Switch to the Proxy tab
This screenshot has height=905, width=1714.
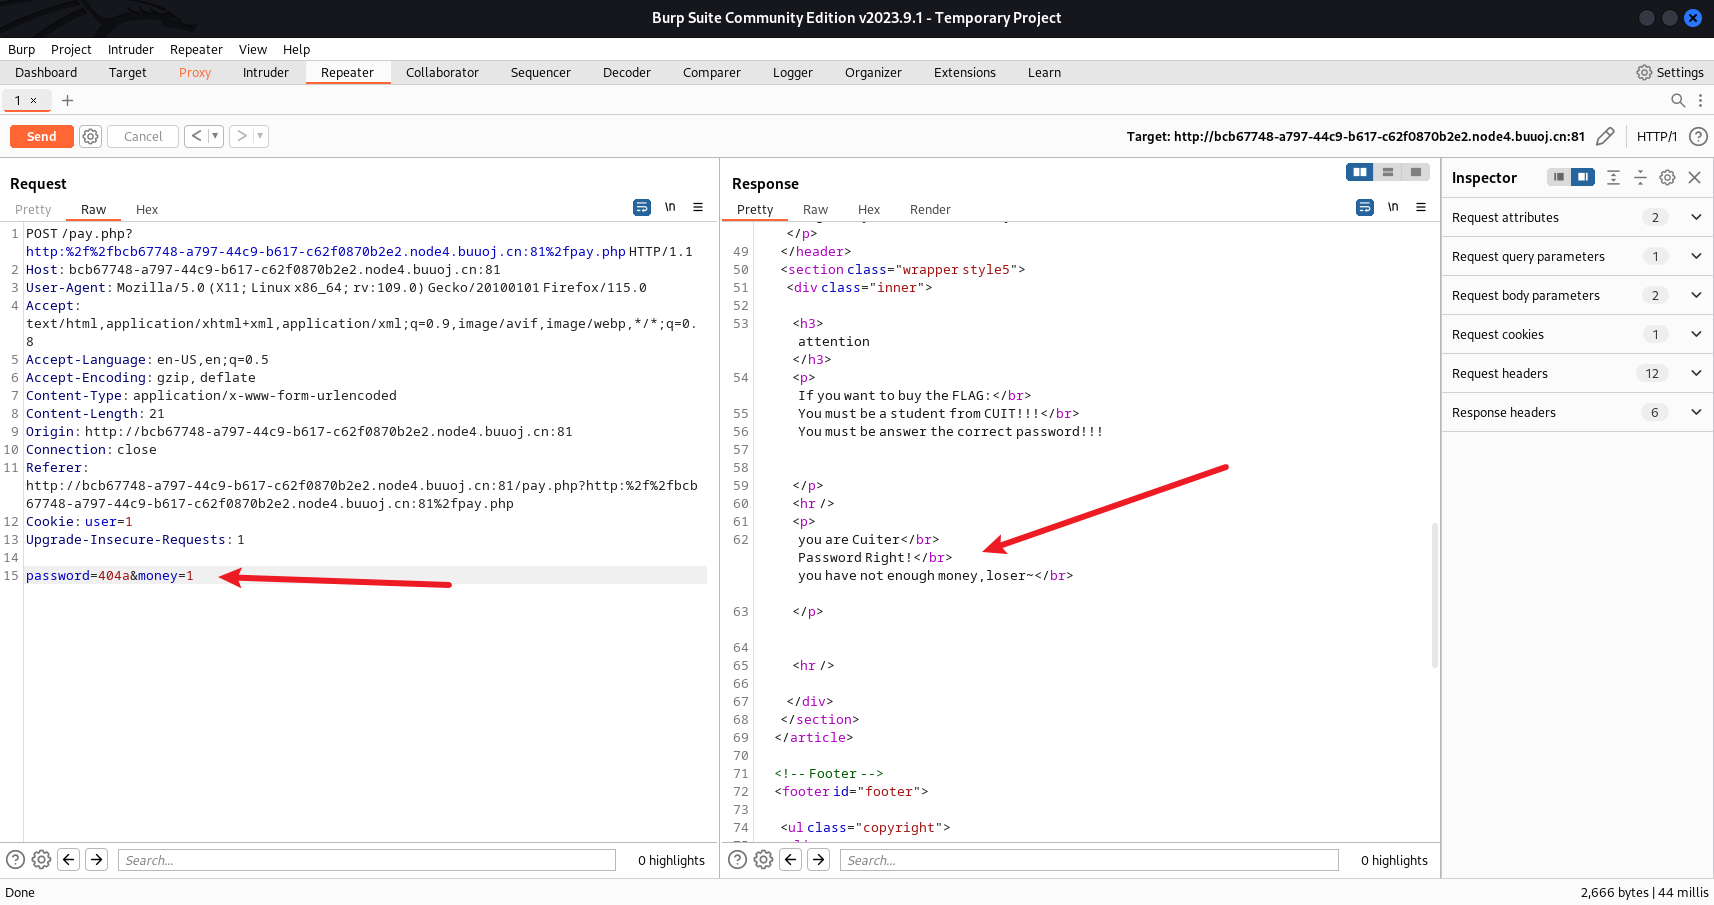195,72
